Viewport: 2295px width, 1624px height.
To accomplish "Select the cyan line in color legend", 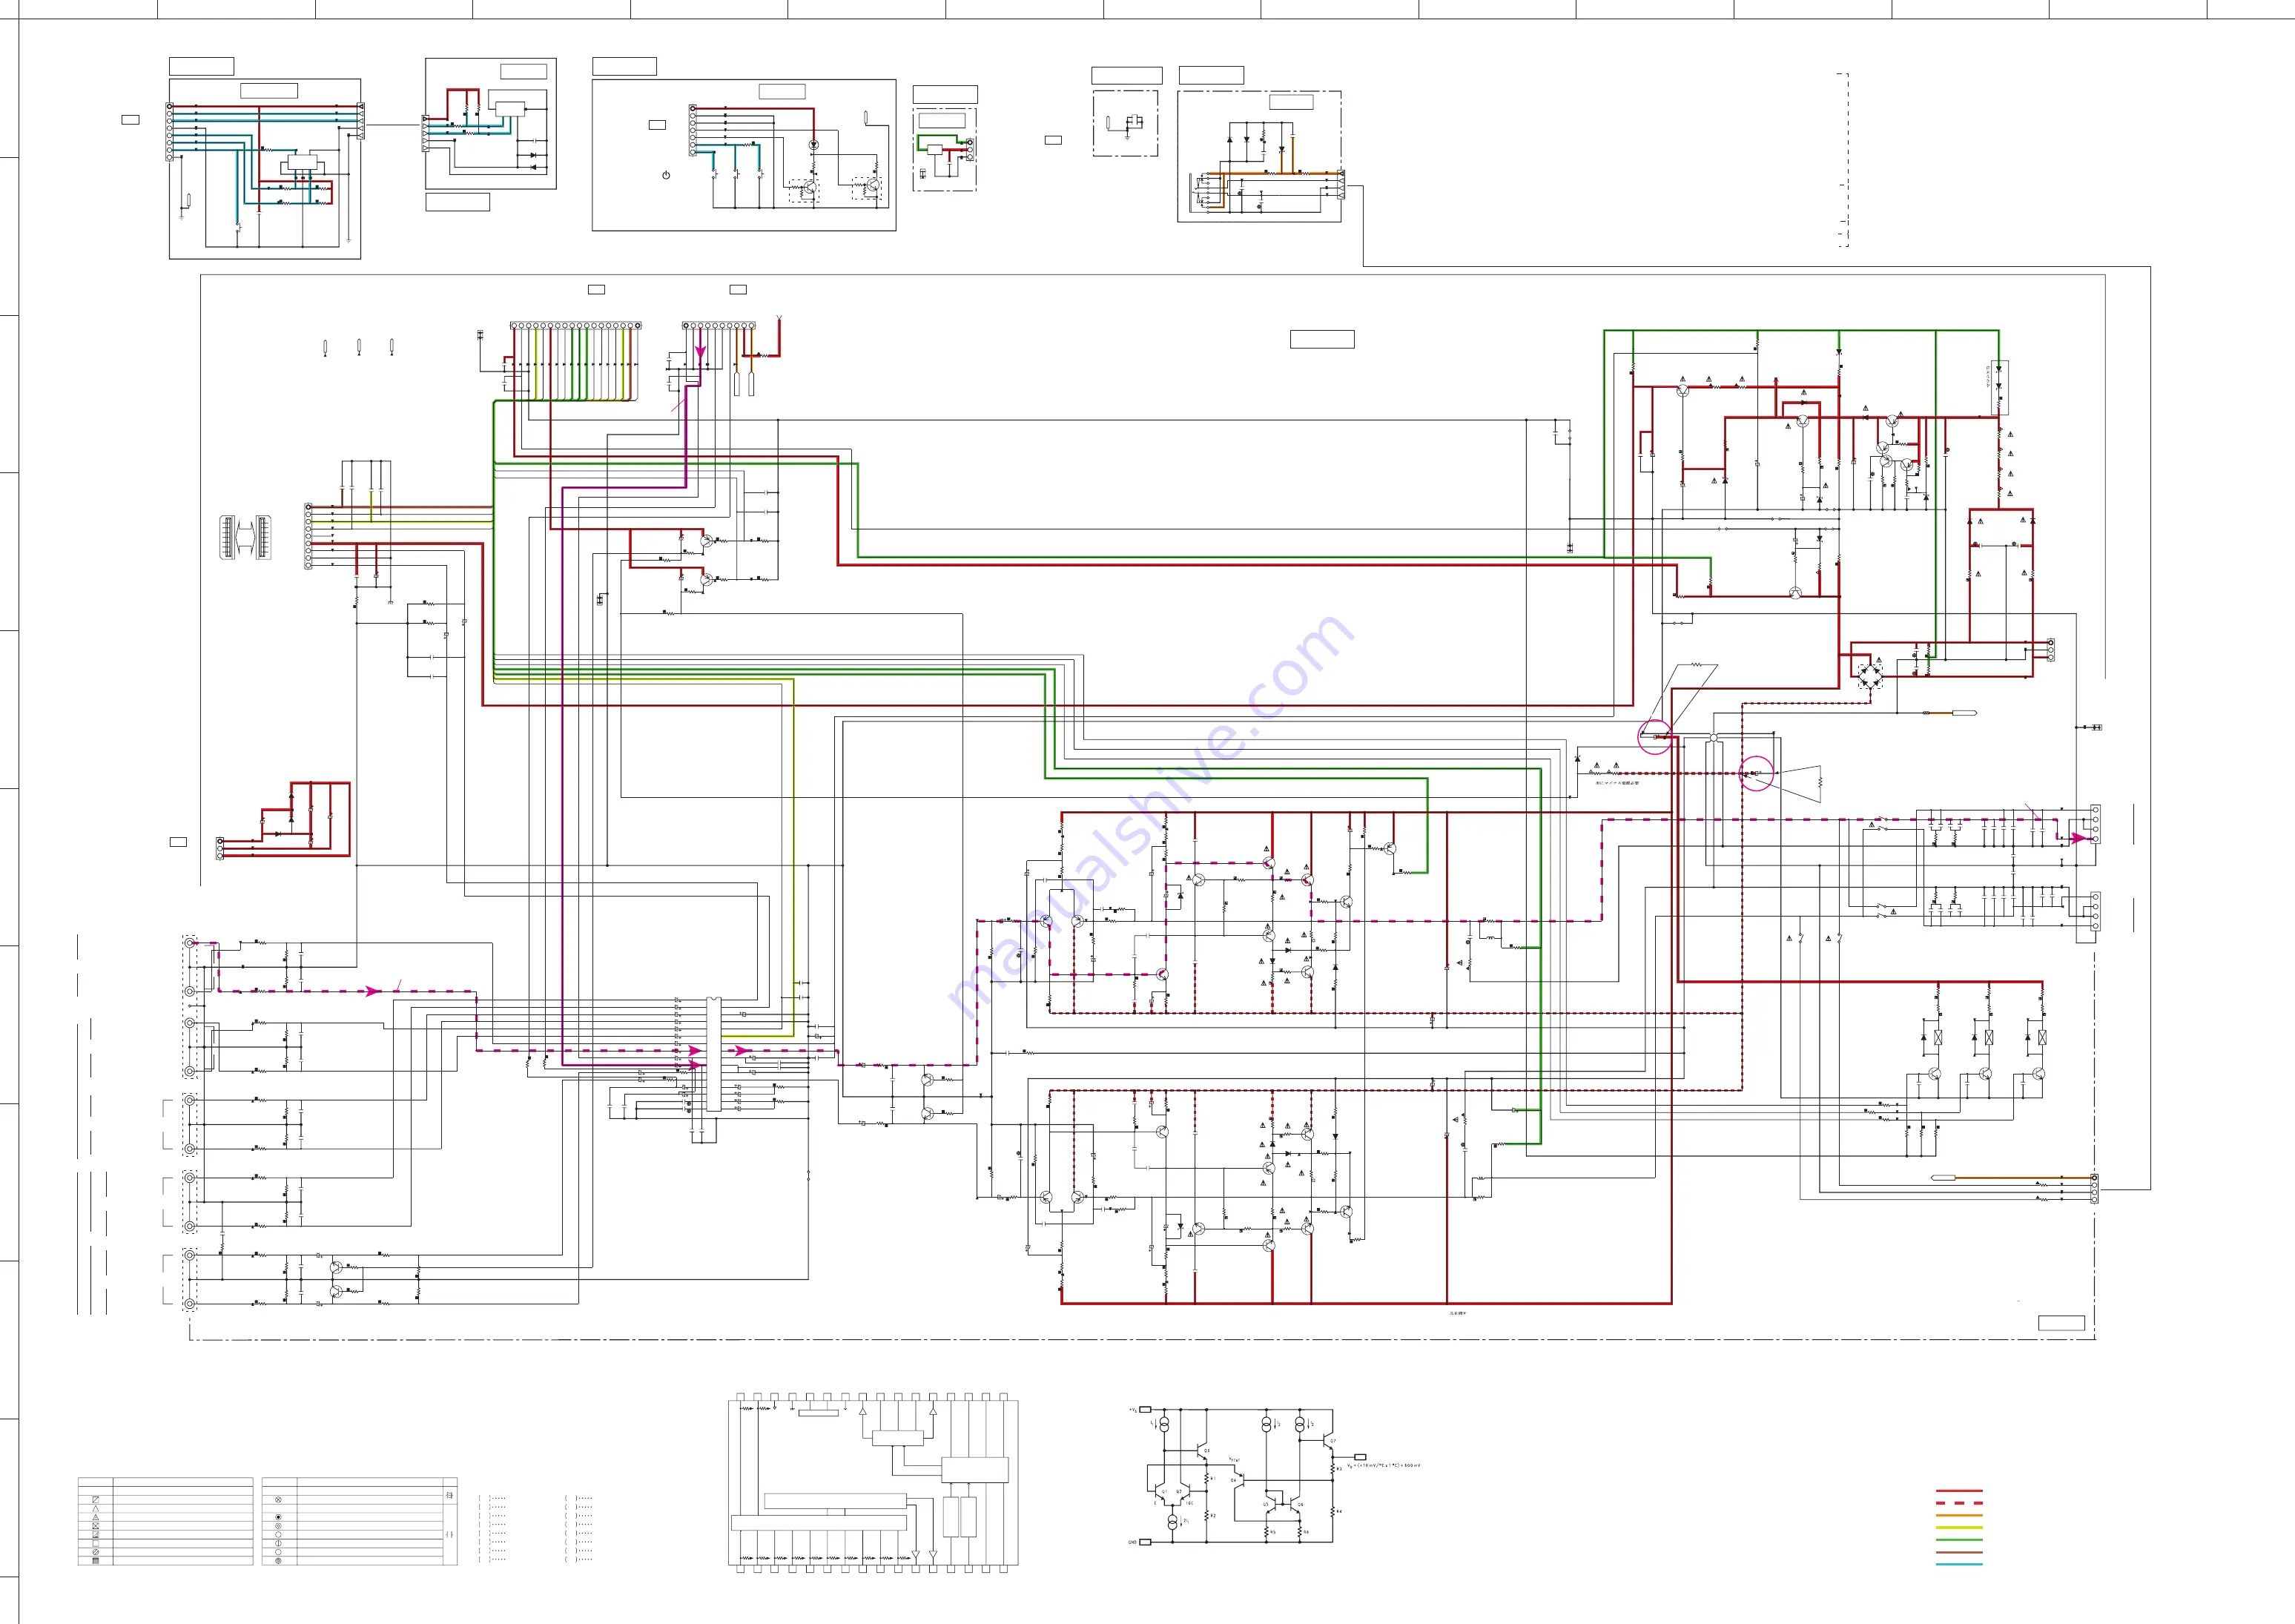I will coord(1958,1564).
